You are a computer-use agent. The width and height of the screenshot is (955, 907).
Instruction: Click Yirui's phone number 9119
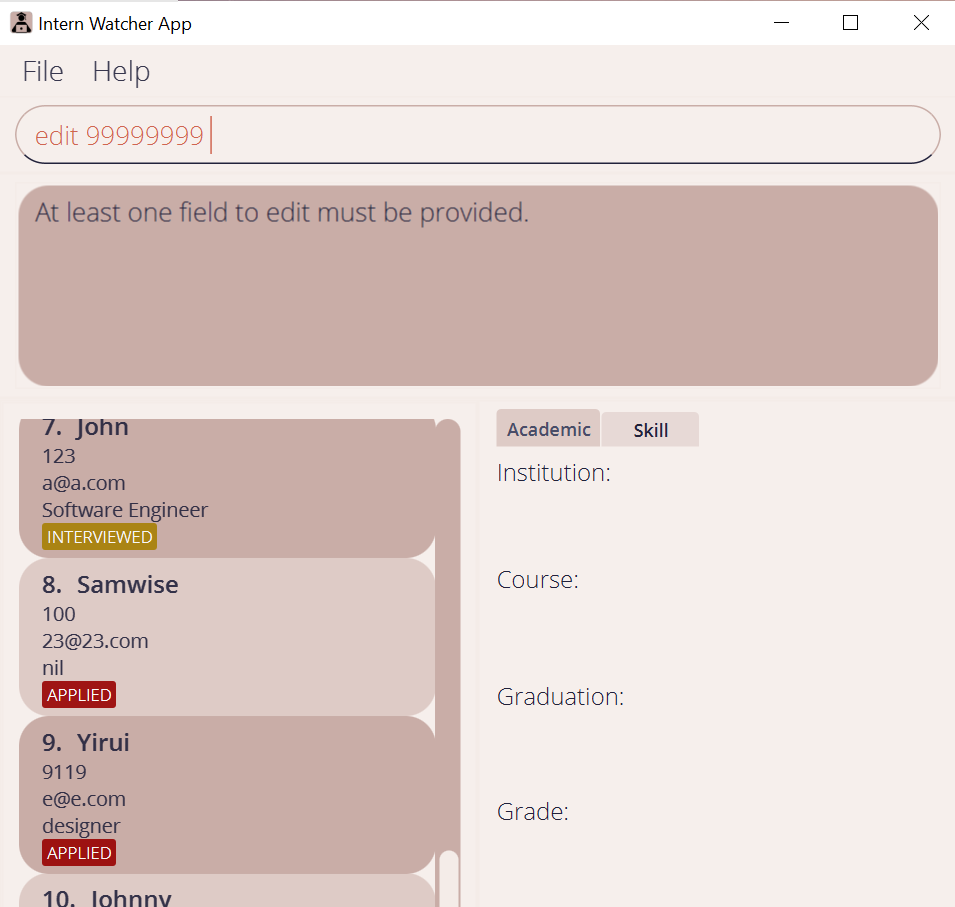coord(64,772)
